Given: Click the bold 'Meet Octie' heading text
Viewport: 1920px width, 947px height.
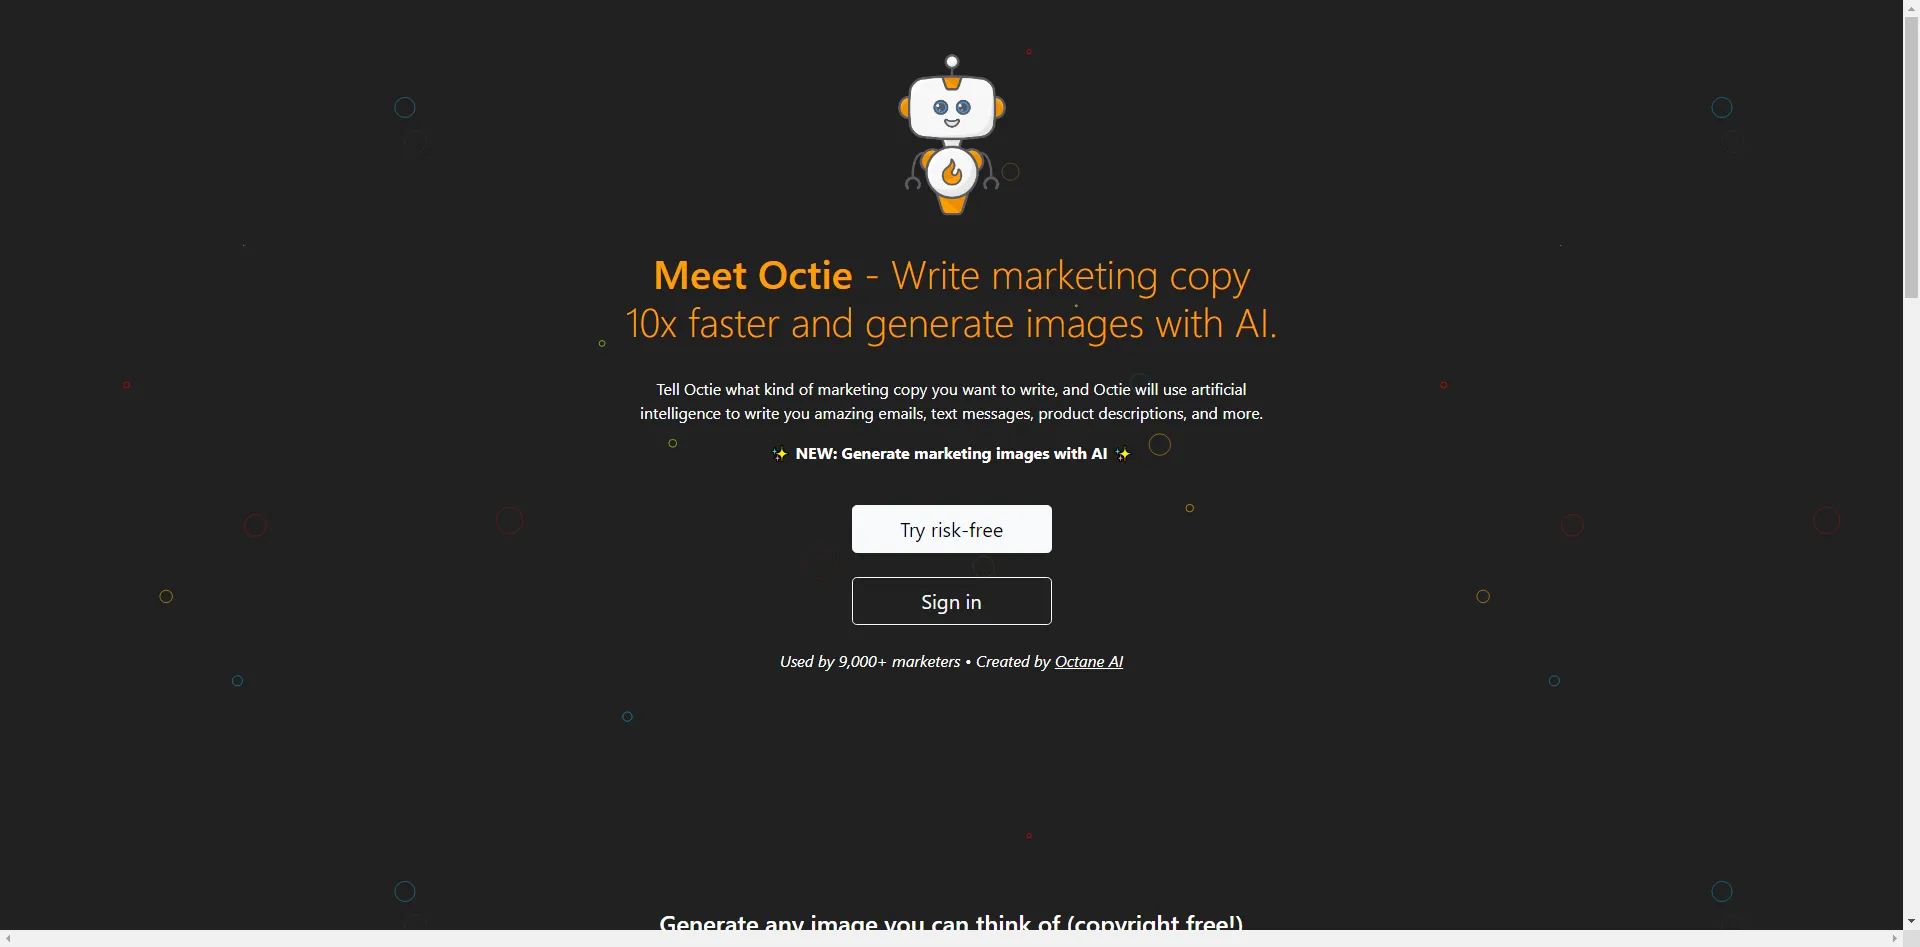Looking at the screenshot, I should click(x=753, y=276).
